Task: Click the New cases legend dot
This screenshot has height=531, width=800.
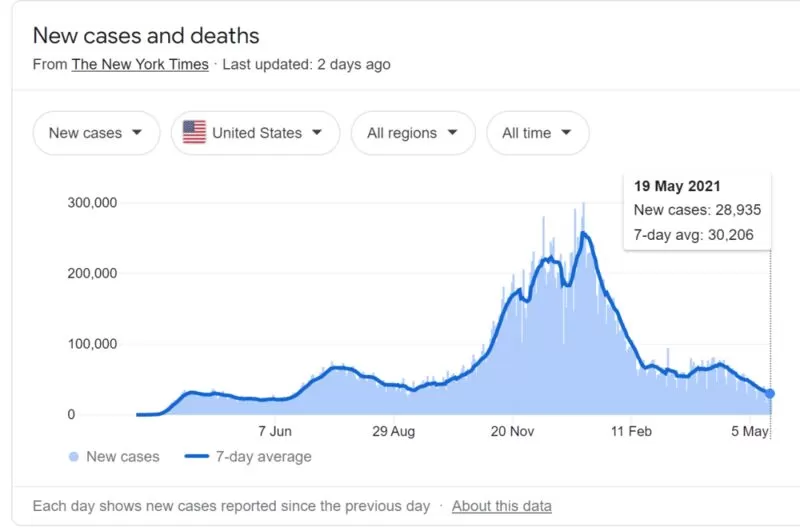Action: pos(74,457)
